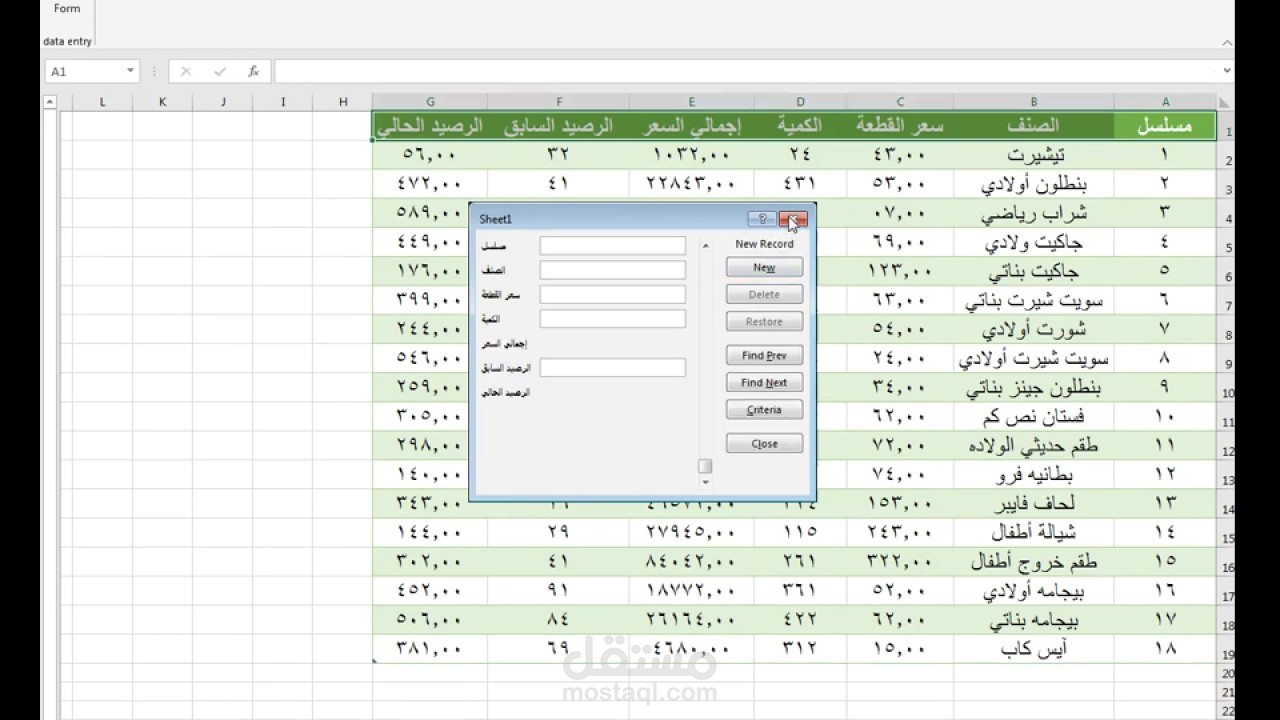Select the cell 'شيالة أطفال'
Screen dimensions: 1280x720
1034,532
